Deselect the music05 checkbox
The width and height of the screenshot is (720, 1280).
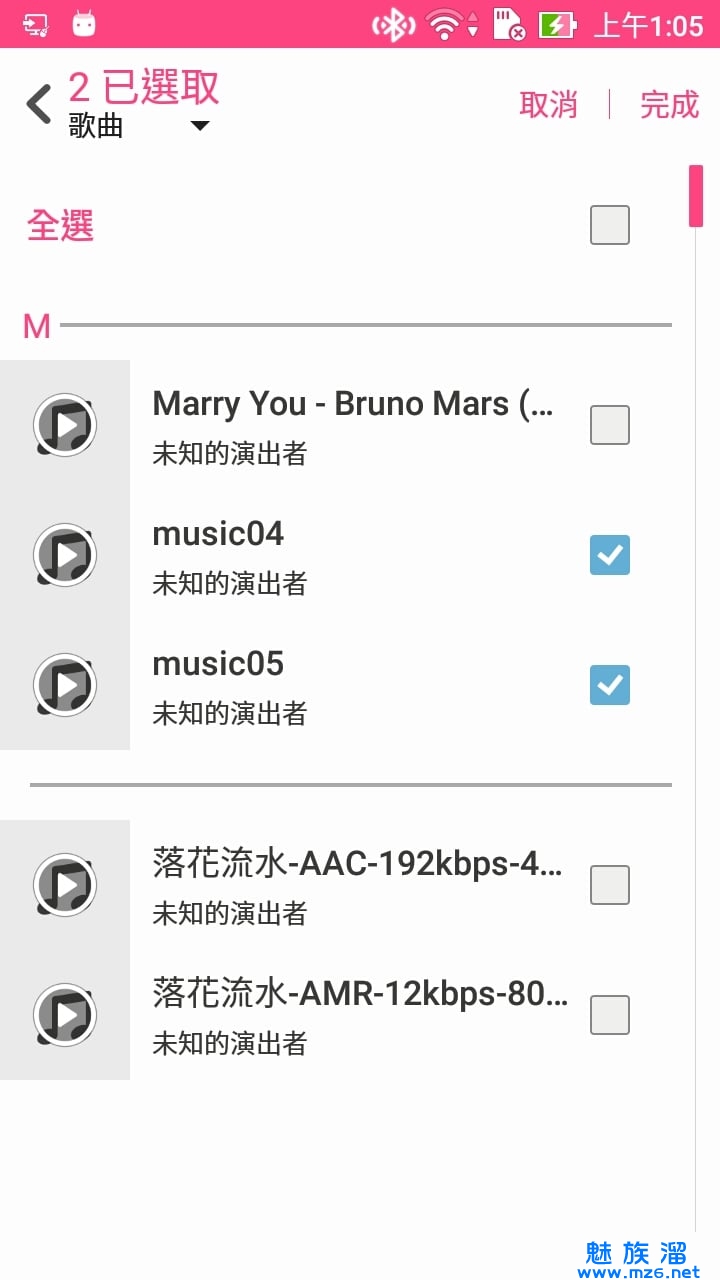(x=610, y=685)
